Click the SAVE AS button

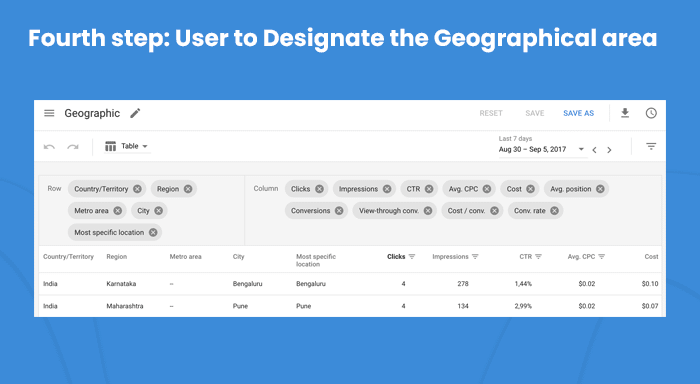pos(579,113)
